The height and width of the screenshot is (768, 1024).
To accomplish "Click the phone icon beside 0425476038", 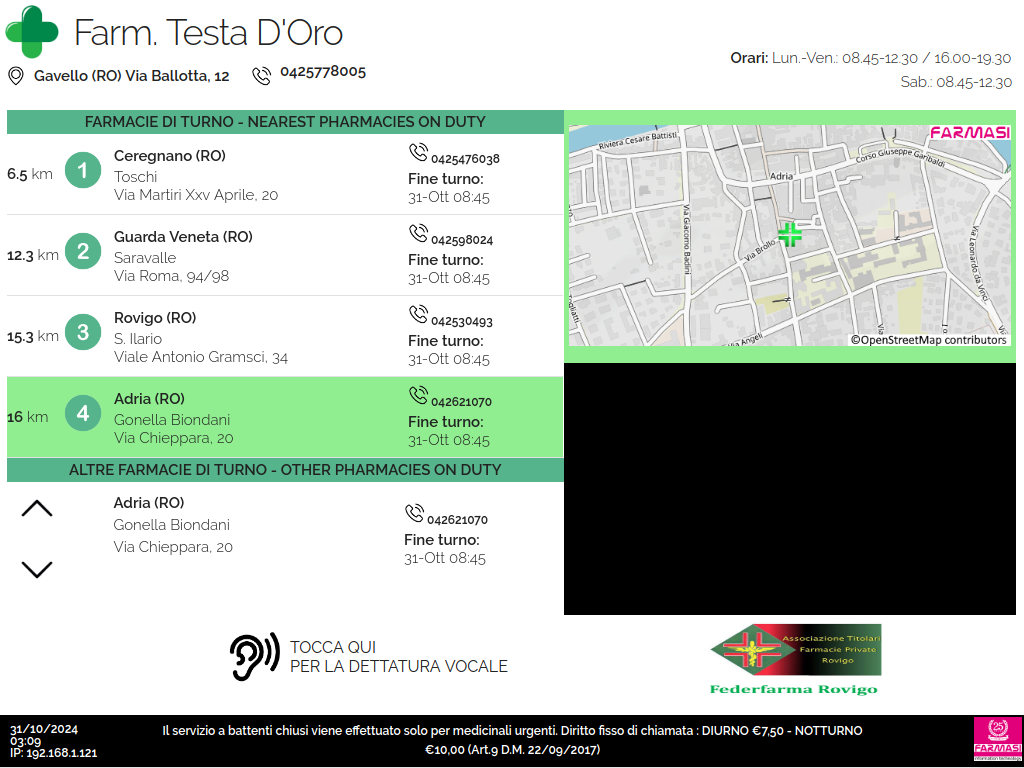I will 418,153.
